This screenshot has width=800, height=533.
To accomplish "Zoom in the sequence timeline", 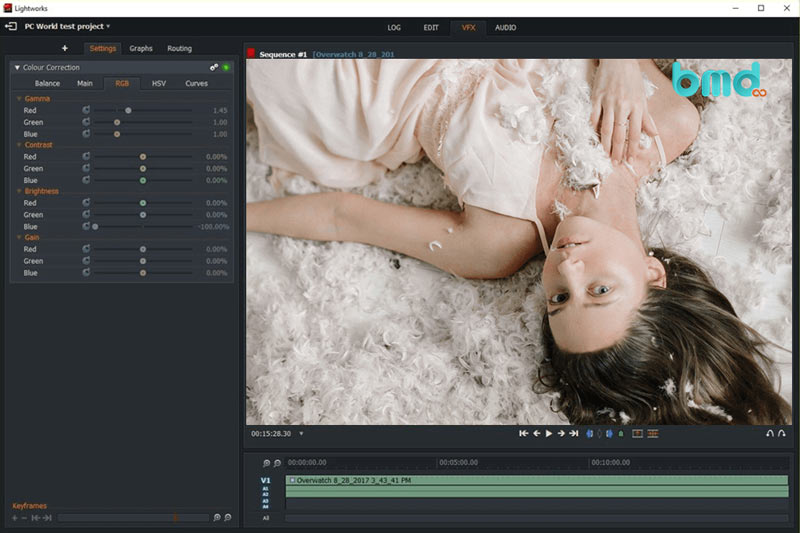I will (266, 463).
